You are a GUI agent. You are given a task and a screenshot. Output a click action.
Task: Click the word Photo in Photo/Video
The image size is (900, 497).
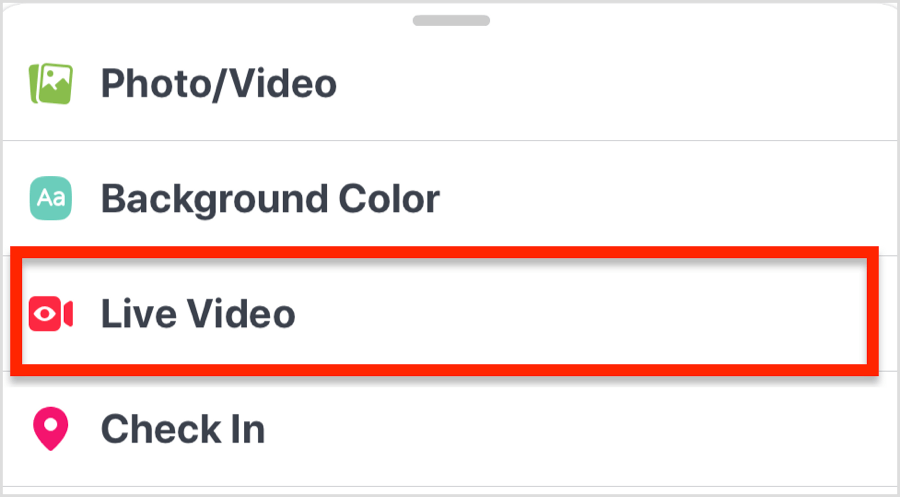point(156,84)
